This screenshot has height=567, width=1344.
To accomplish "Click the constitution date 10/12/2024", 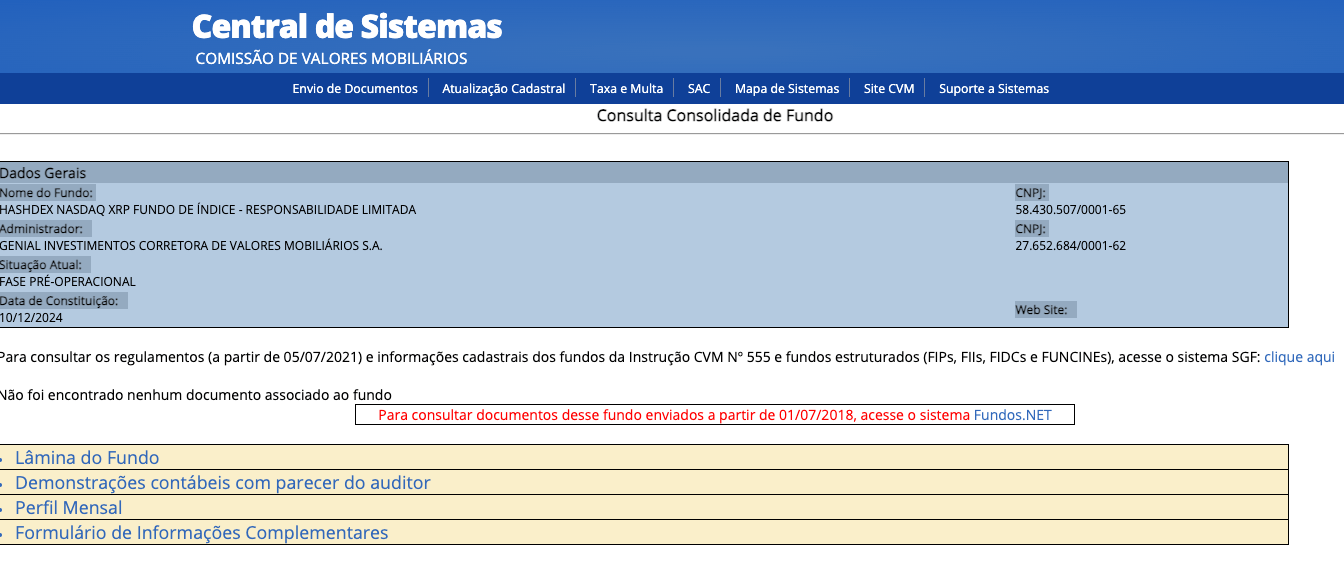I will tap(31, 318).
